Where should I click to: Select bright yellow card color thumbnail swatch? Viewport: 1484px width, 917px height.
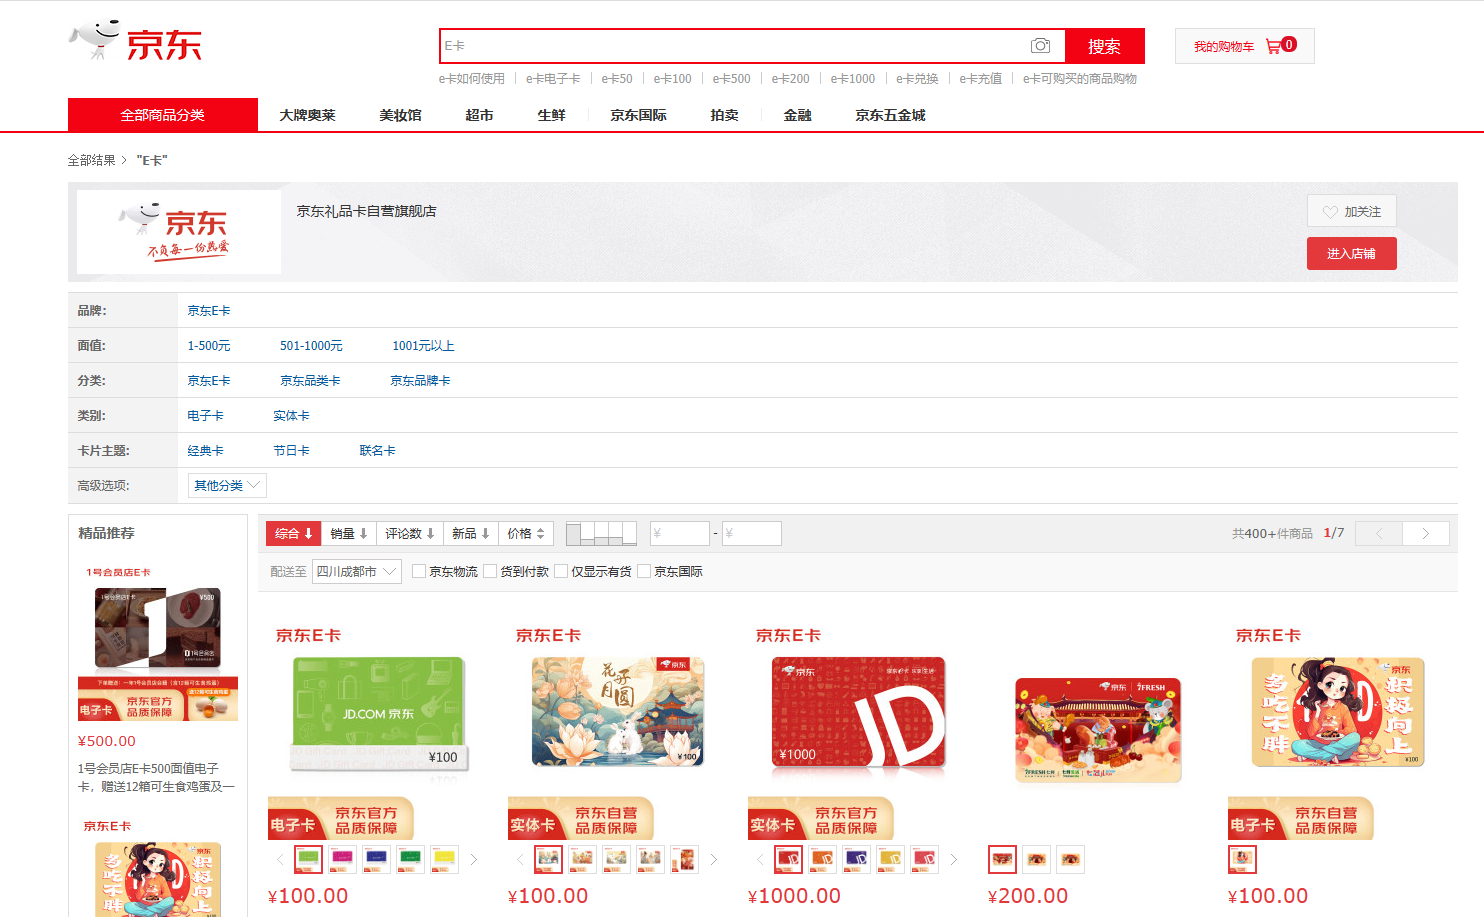click(444, 859)
